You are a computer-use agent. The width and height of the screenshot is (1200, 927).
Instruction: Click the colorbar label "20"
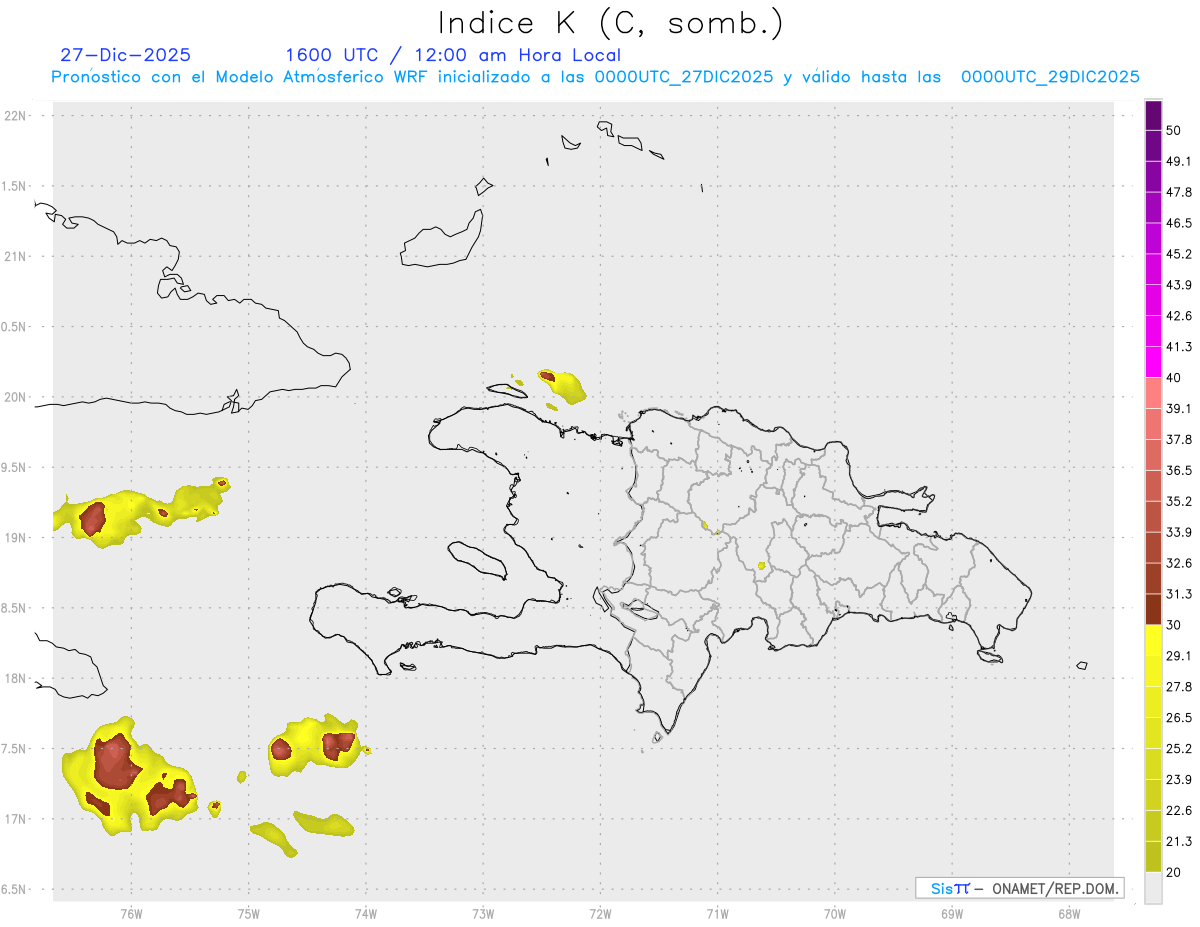[1174, 872]
